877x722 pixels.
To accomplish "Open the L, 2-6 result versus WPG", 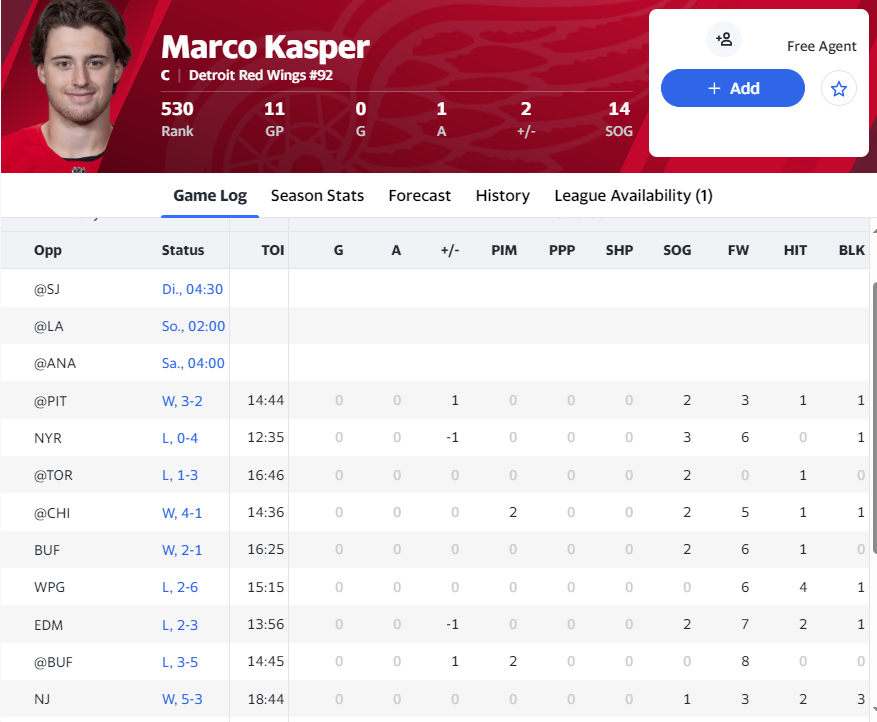I will [181, 588].
